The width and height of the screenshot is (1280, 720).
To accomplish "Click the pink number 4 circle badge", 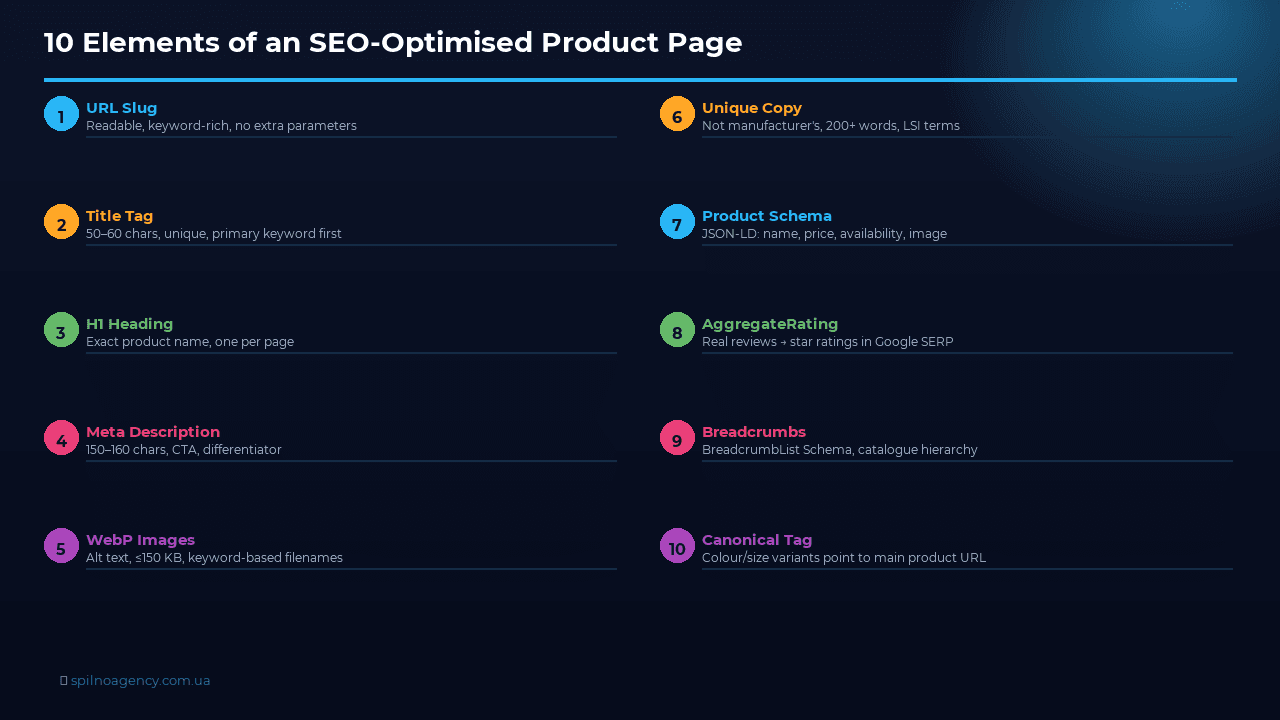I will pos(61,438).
